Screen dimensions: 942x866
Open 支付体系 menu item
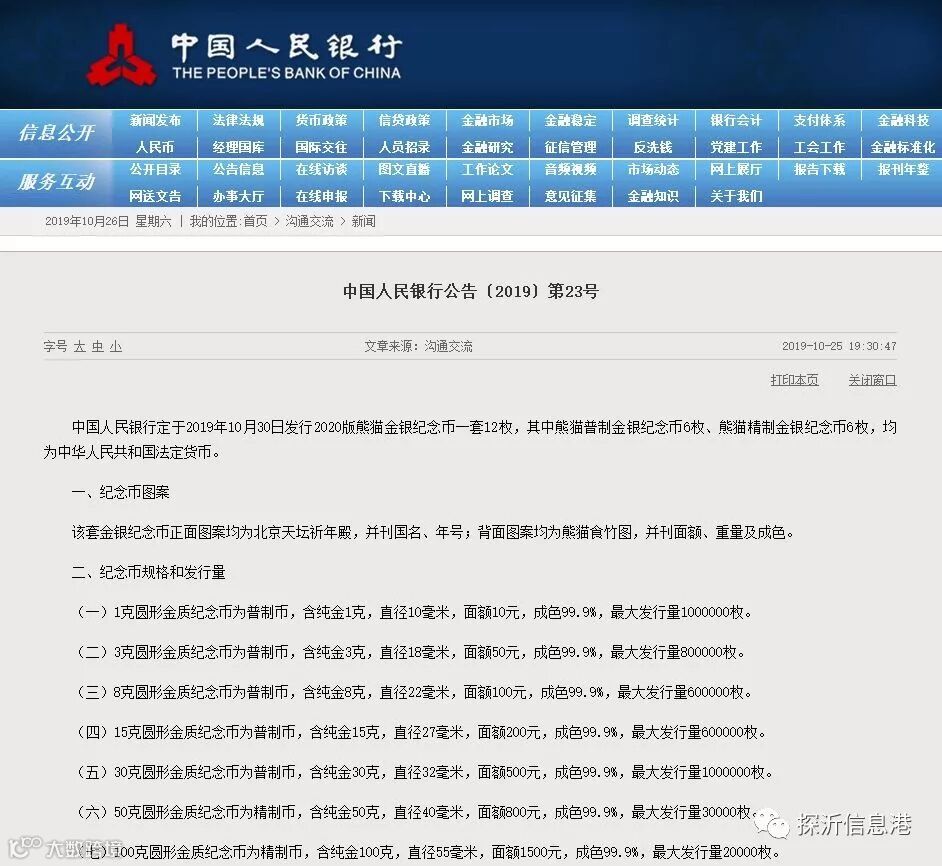click(819, 120)
